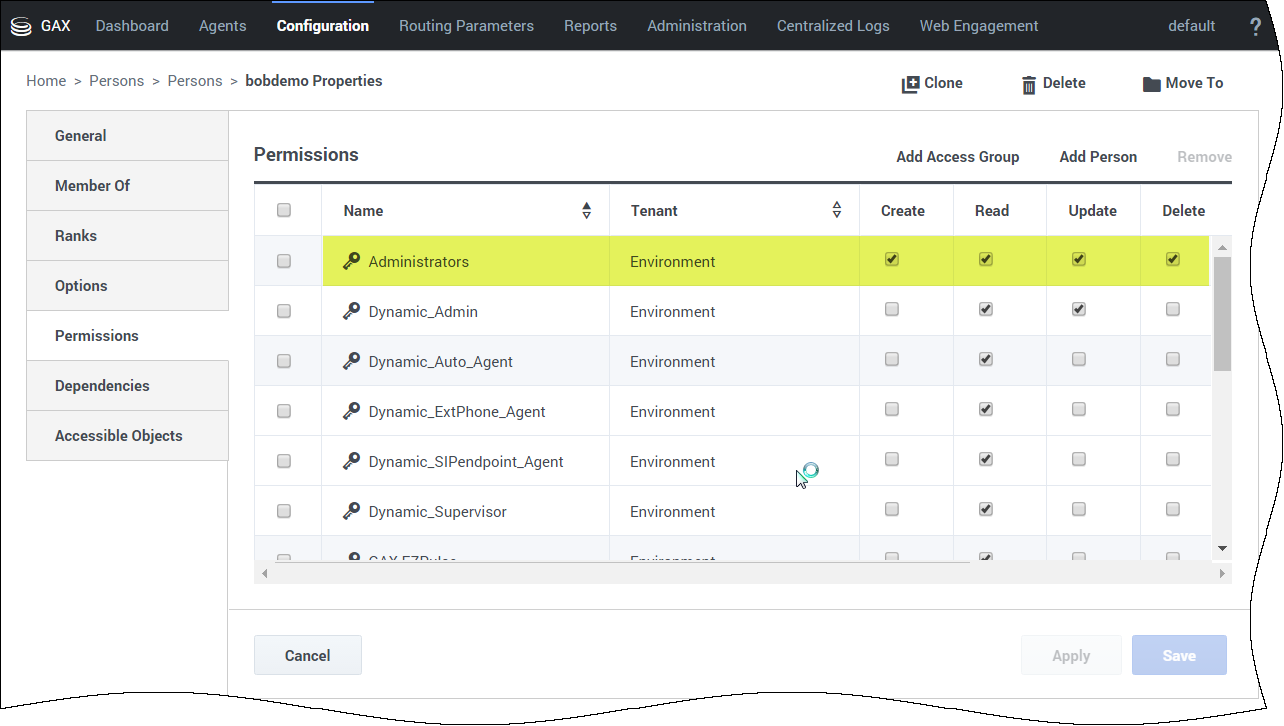Viewport: 1284px width, 726px height.
Task: Switch to the Ranks tab
Action: click(127, 236)
